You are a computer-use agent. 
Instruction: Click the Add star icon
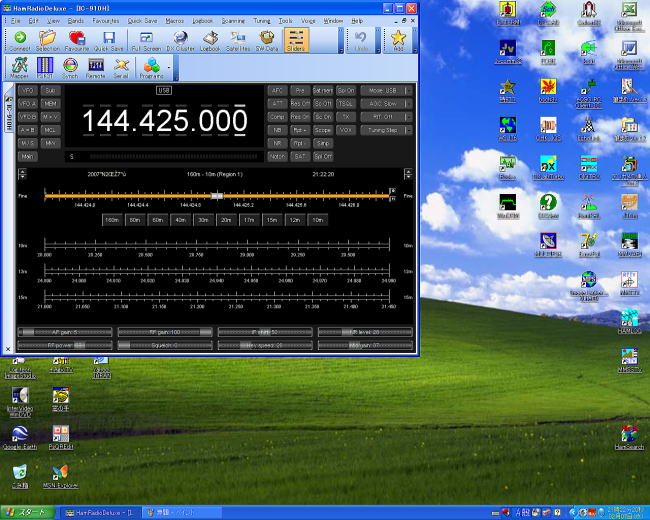click(398, 41)
